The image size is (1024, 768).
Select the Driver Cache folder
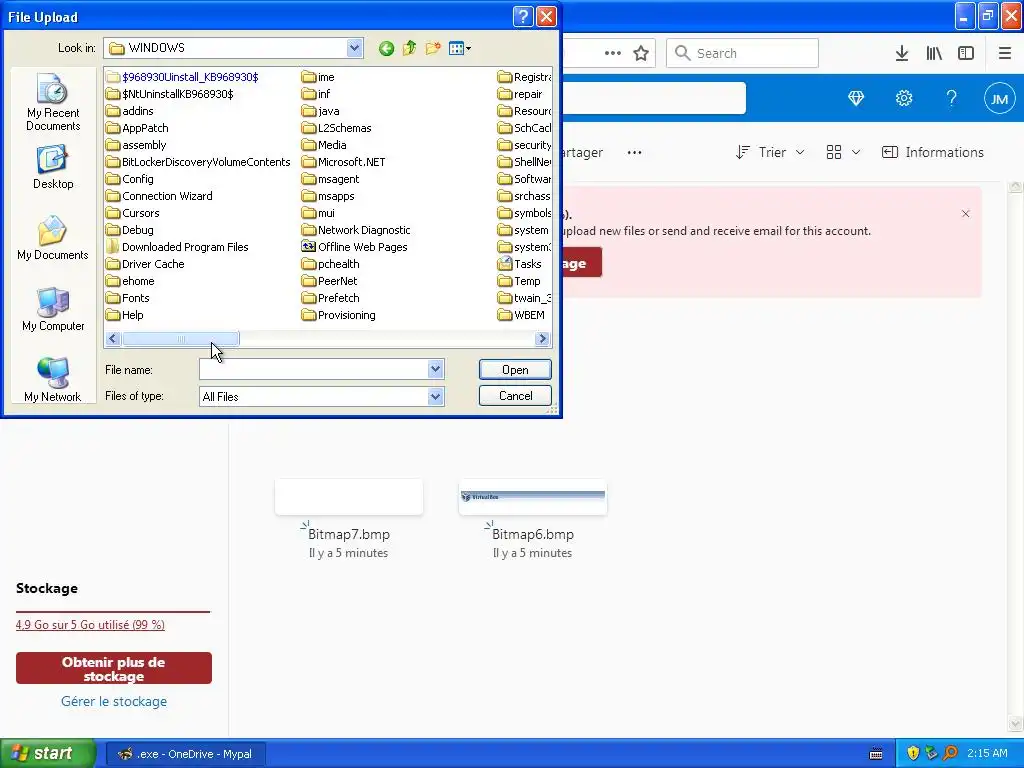tap(145, 264)
